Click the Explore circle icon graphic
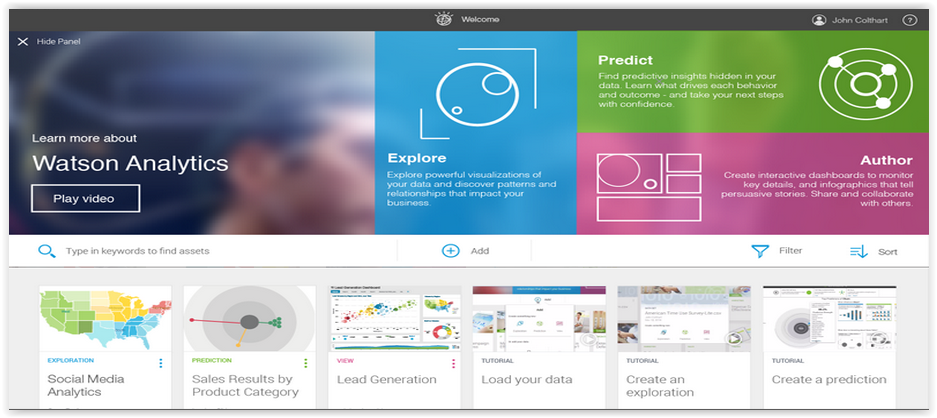 click(x=477, y=94)
